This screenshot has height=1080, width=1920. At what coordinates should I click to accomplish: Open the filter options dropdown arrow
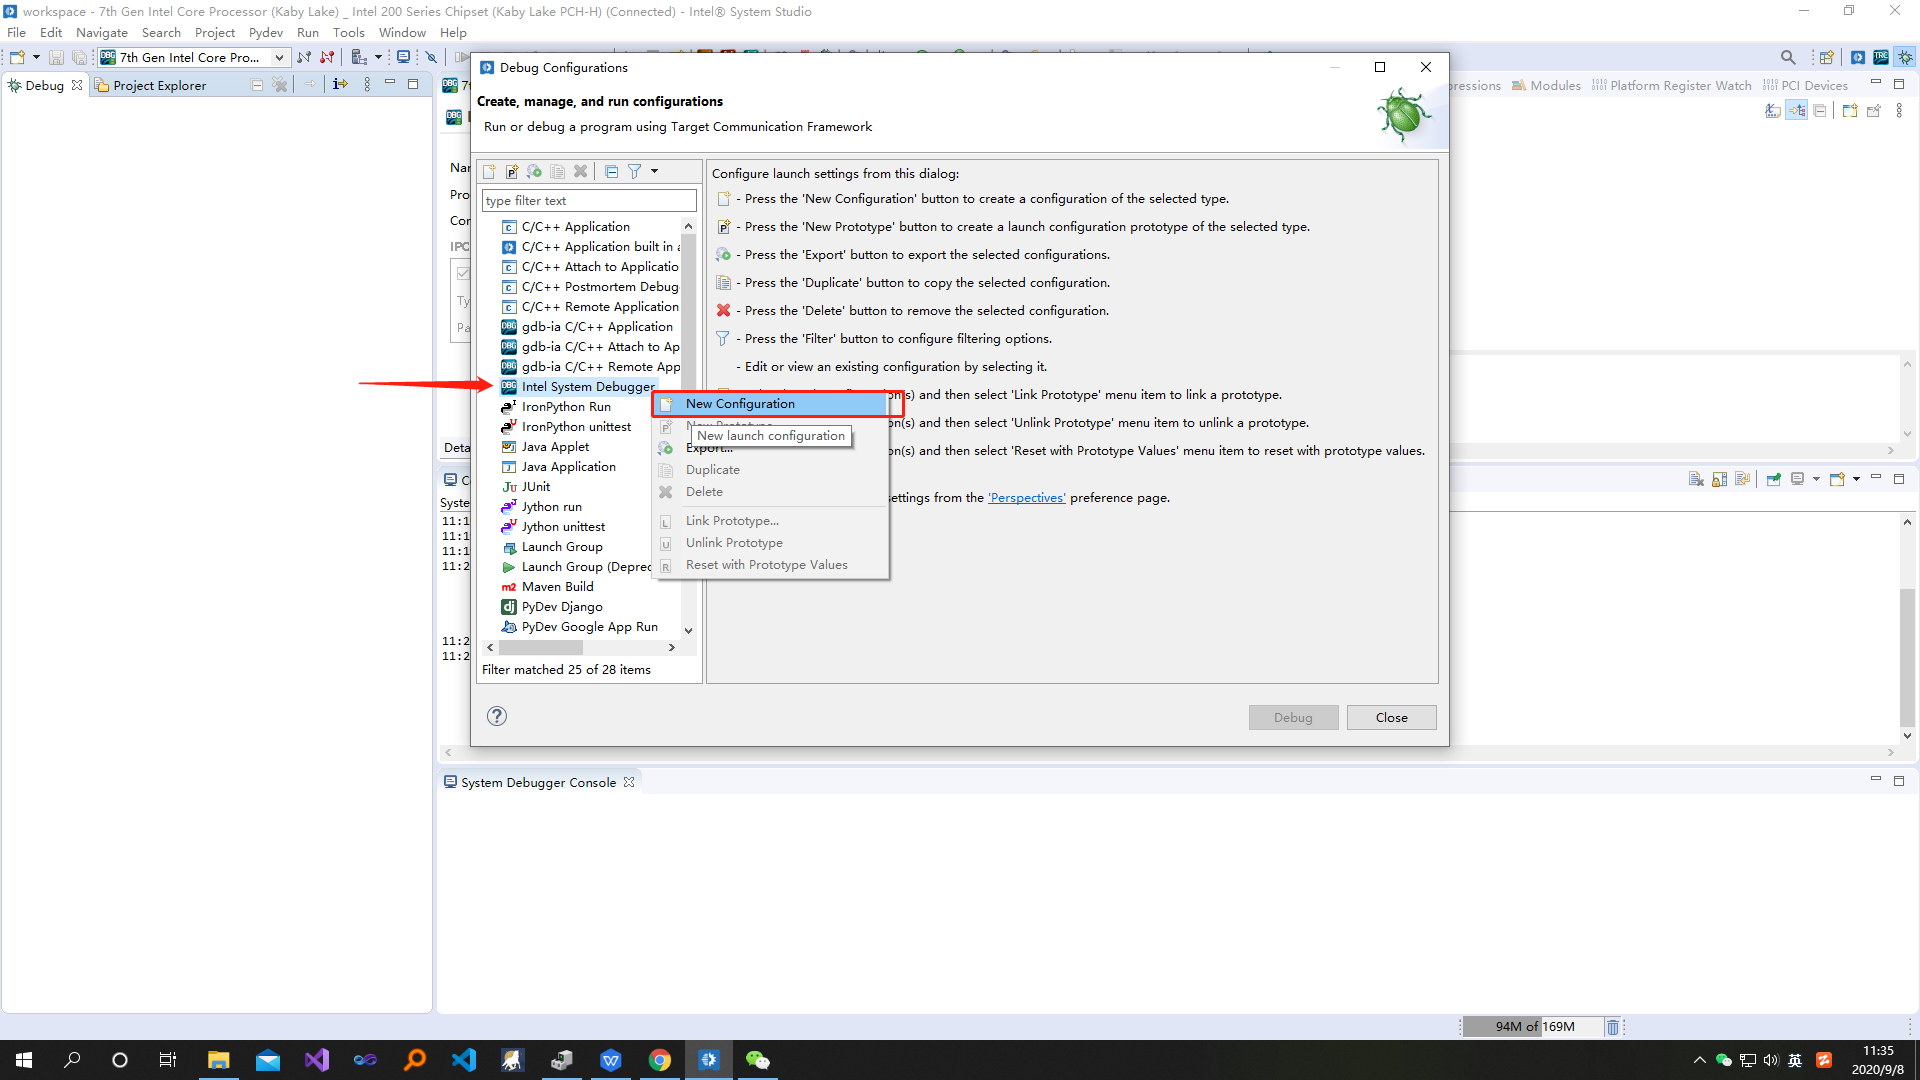click(x=655, y=171)
